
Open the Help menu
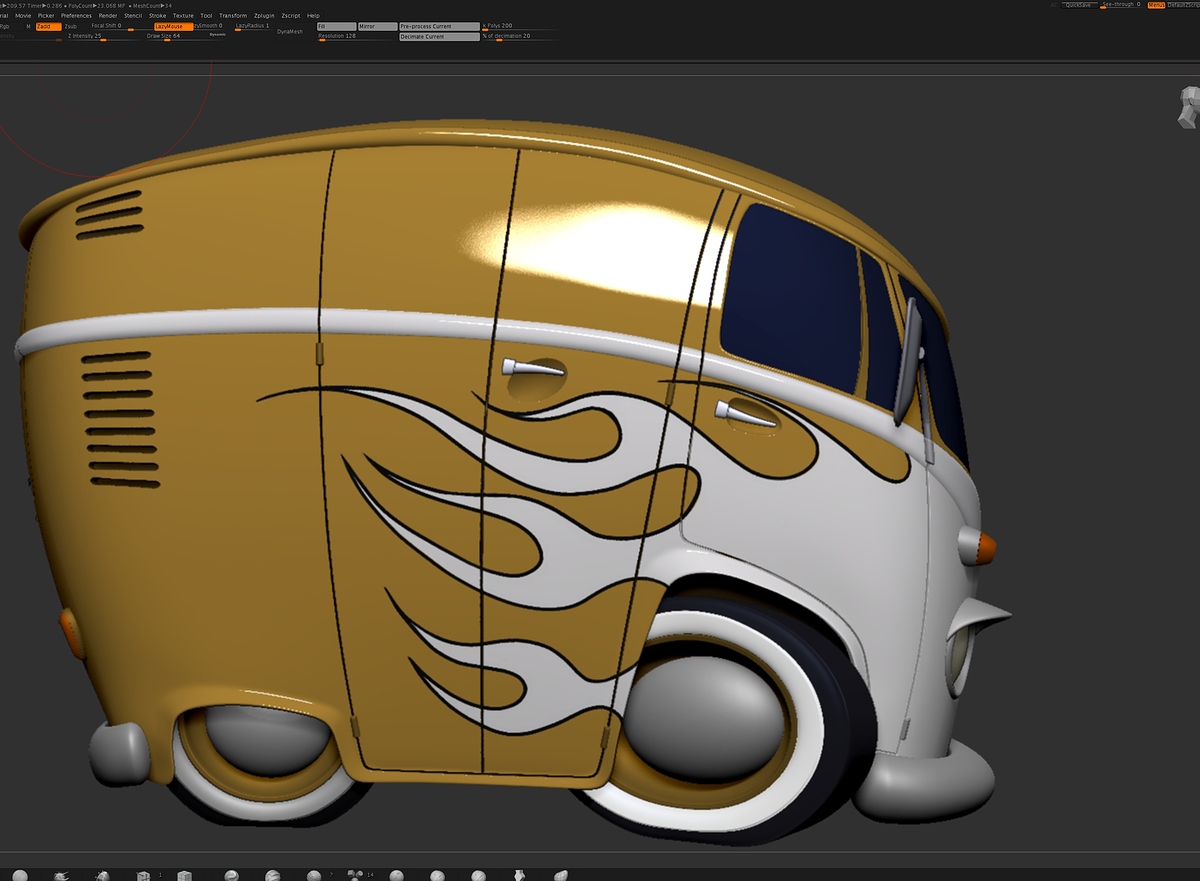[x=313, y=16]
